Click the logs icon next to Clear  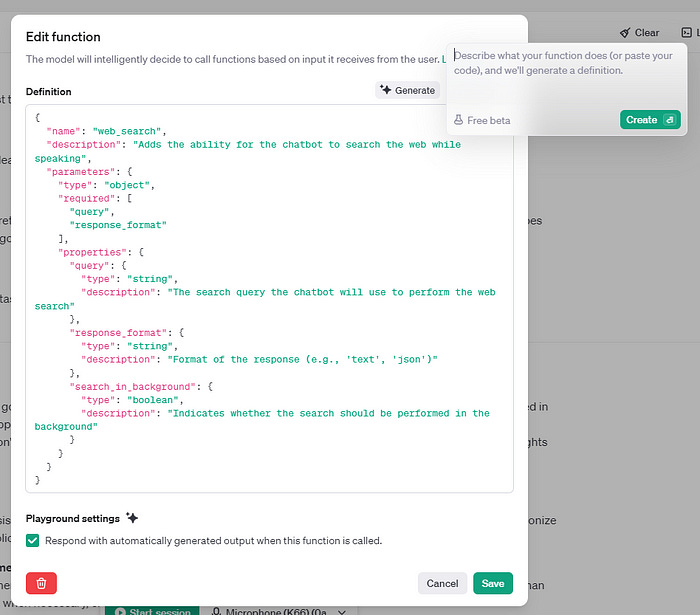pos(686,32)
